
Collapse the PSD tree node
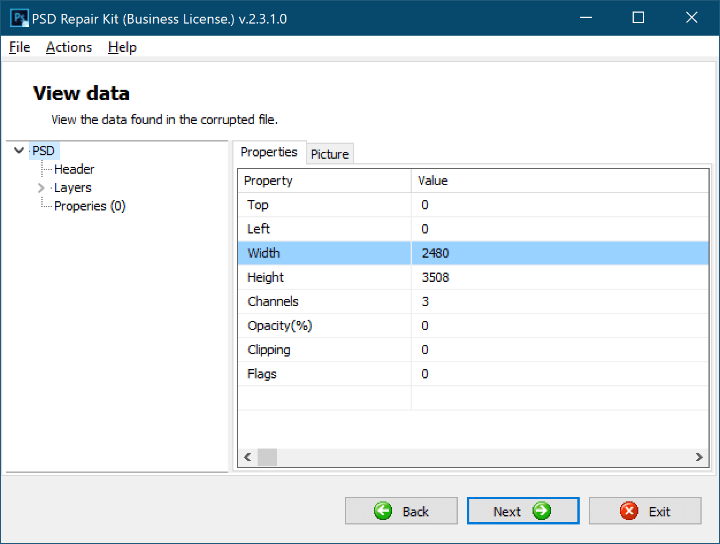coord(19,150)
